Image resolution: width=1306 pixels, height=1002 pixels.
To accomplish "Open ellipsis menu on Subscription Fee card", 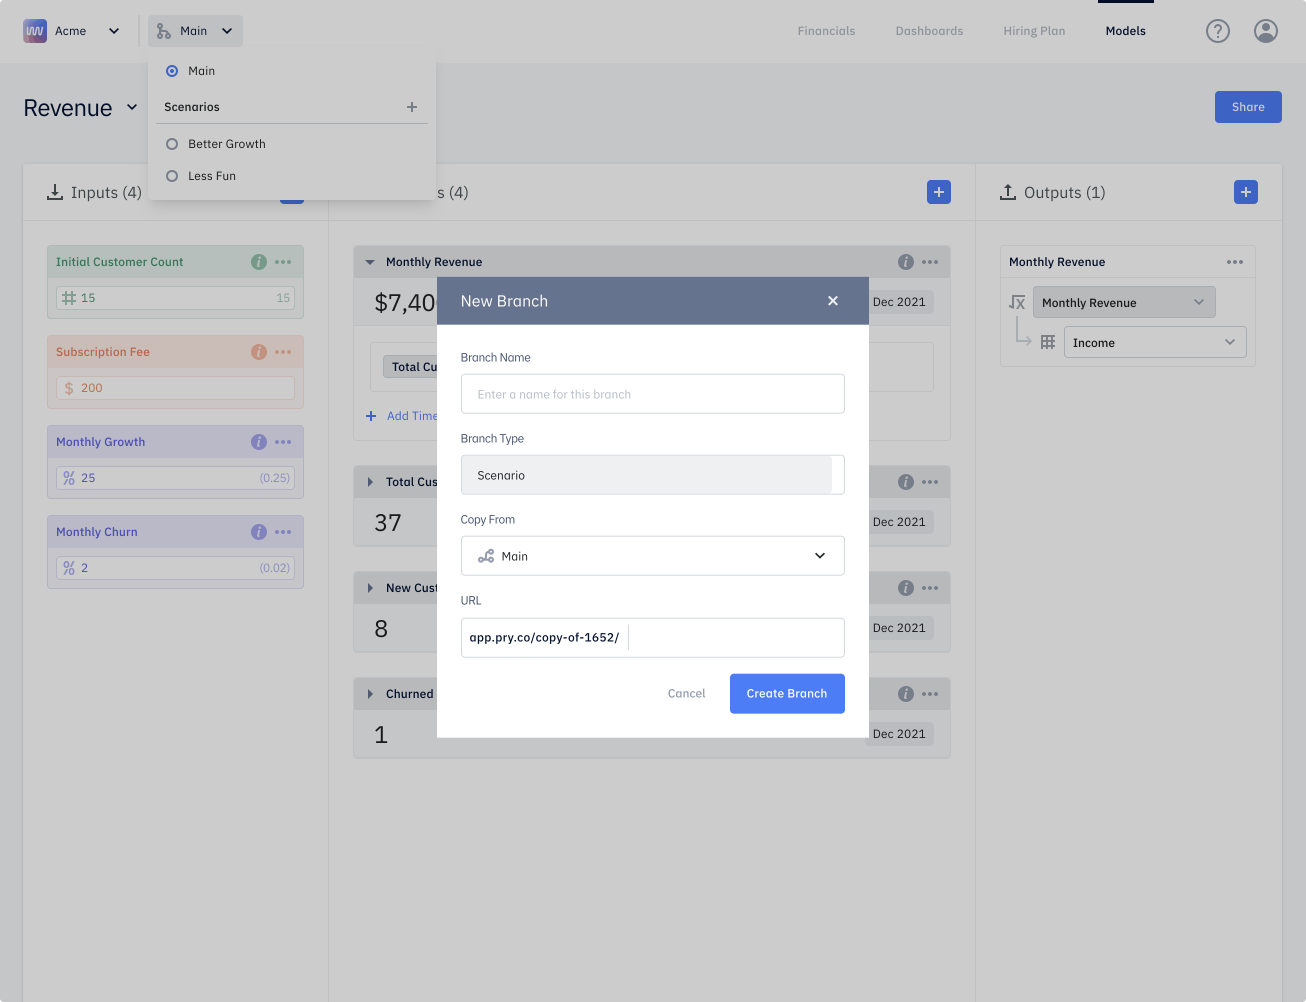I will pos(283,352).
